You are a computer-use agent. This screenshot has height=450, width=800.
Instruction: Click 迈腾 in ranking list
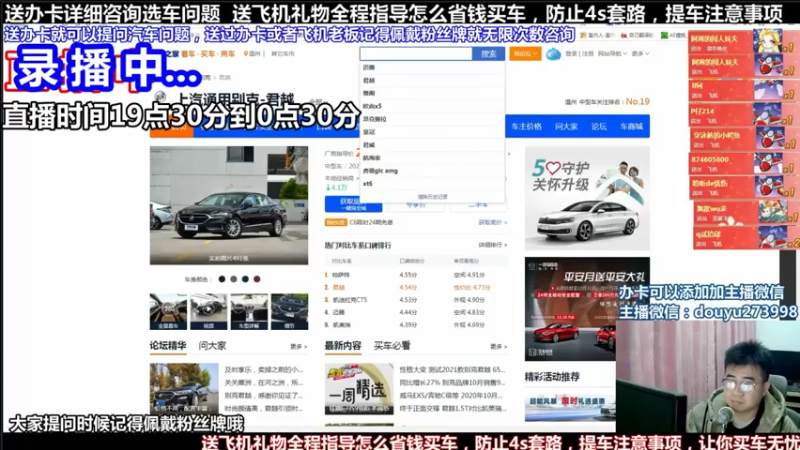tap(338, 312)
